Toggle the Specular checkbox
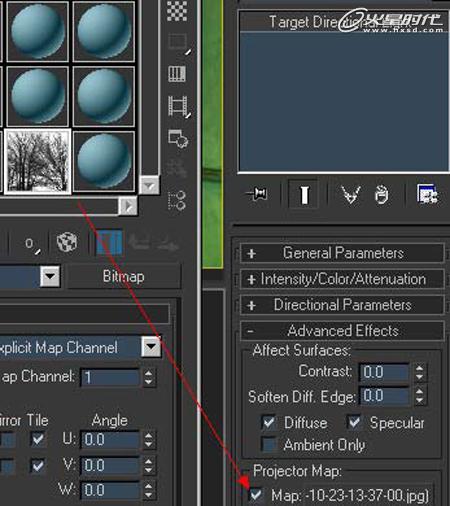 click(354, 422)
